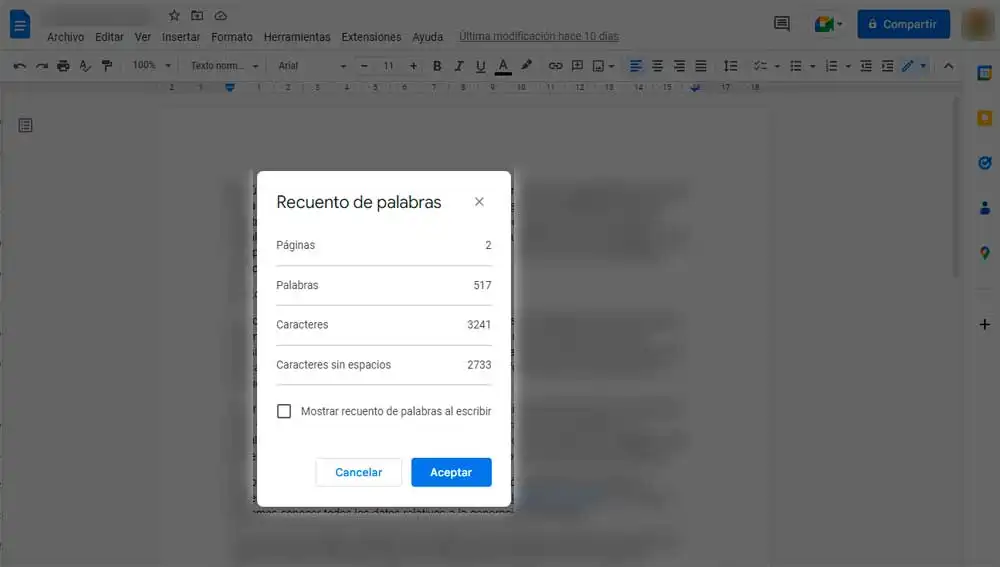Open the zoom 100% dropdown
This screenshot has width=1000, height=567.
152,65
